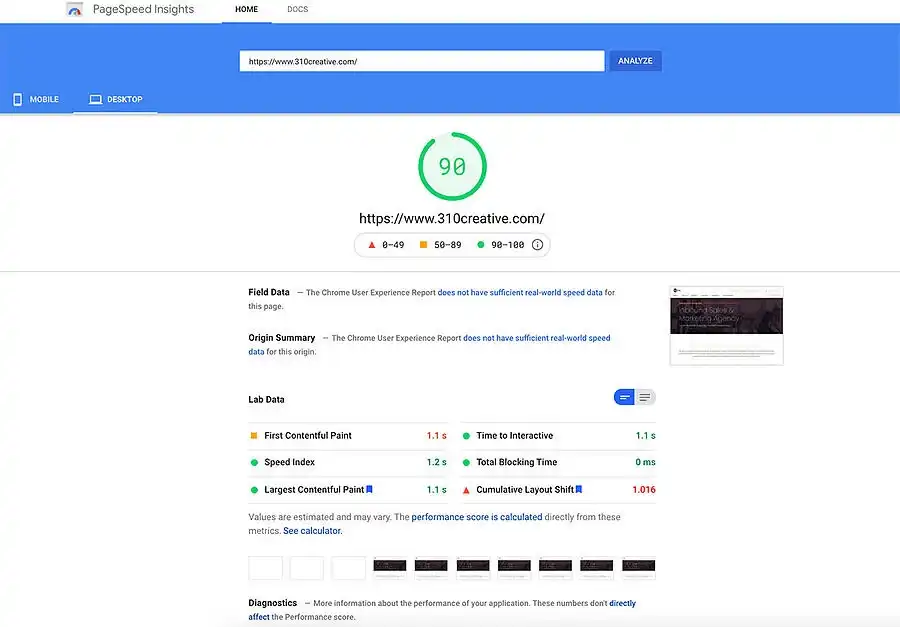900x627 pixels.
Task: Click the desktop laptop icon
Action: (x=95, y=99)
